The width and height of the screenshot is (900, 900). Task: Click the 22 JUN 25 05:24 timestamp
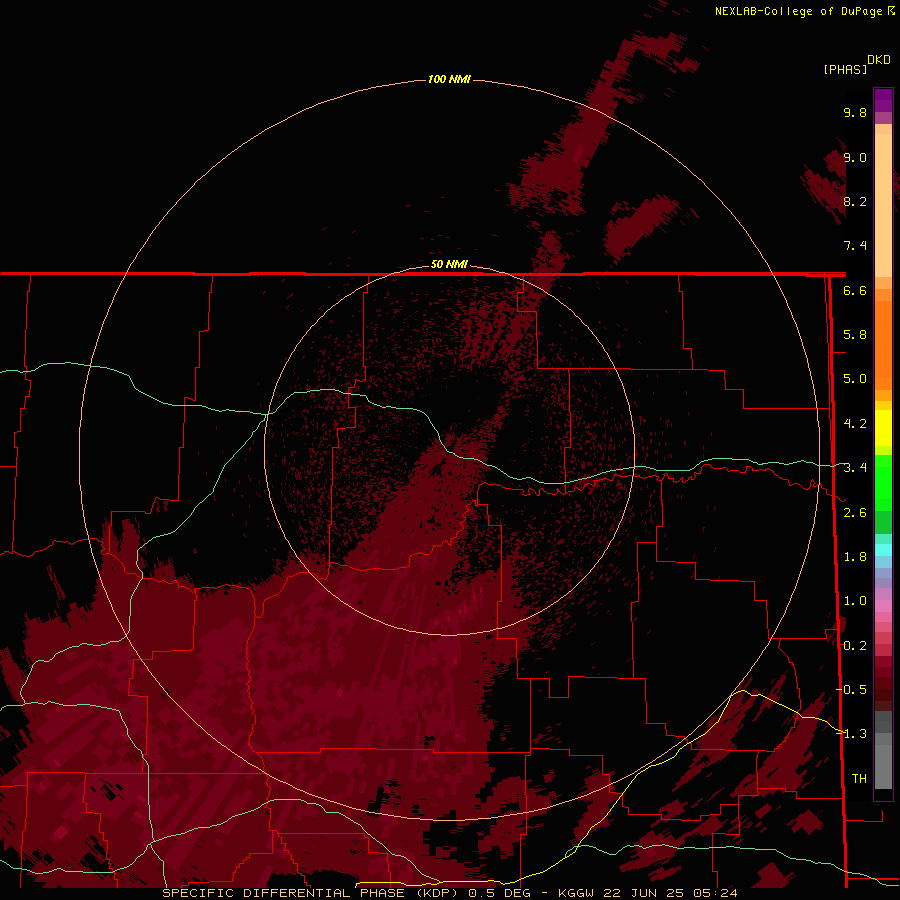[x=670, y=893]
